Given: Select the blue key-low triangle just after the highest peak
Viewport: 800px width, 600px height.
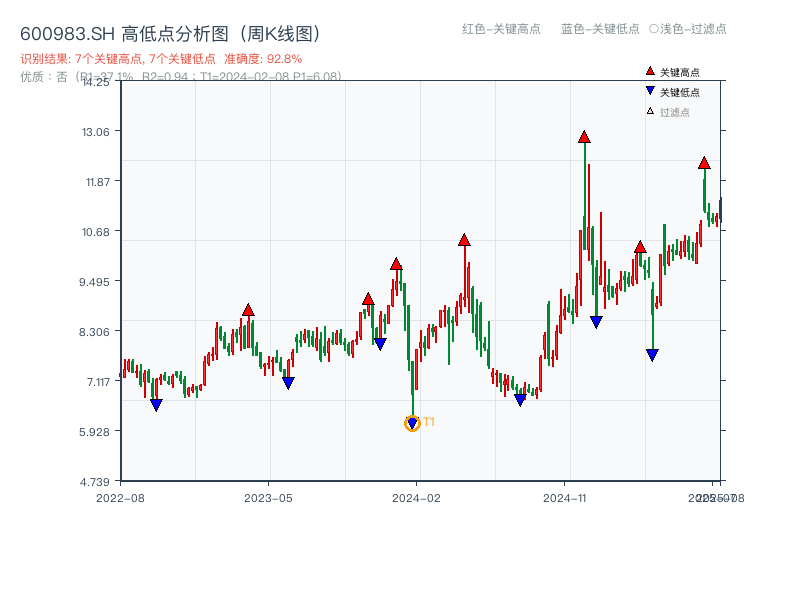Looking at the screenshot, I should click(596, 322).
